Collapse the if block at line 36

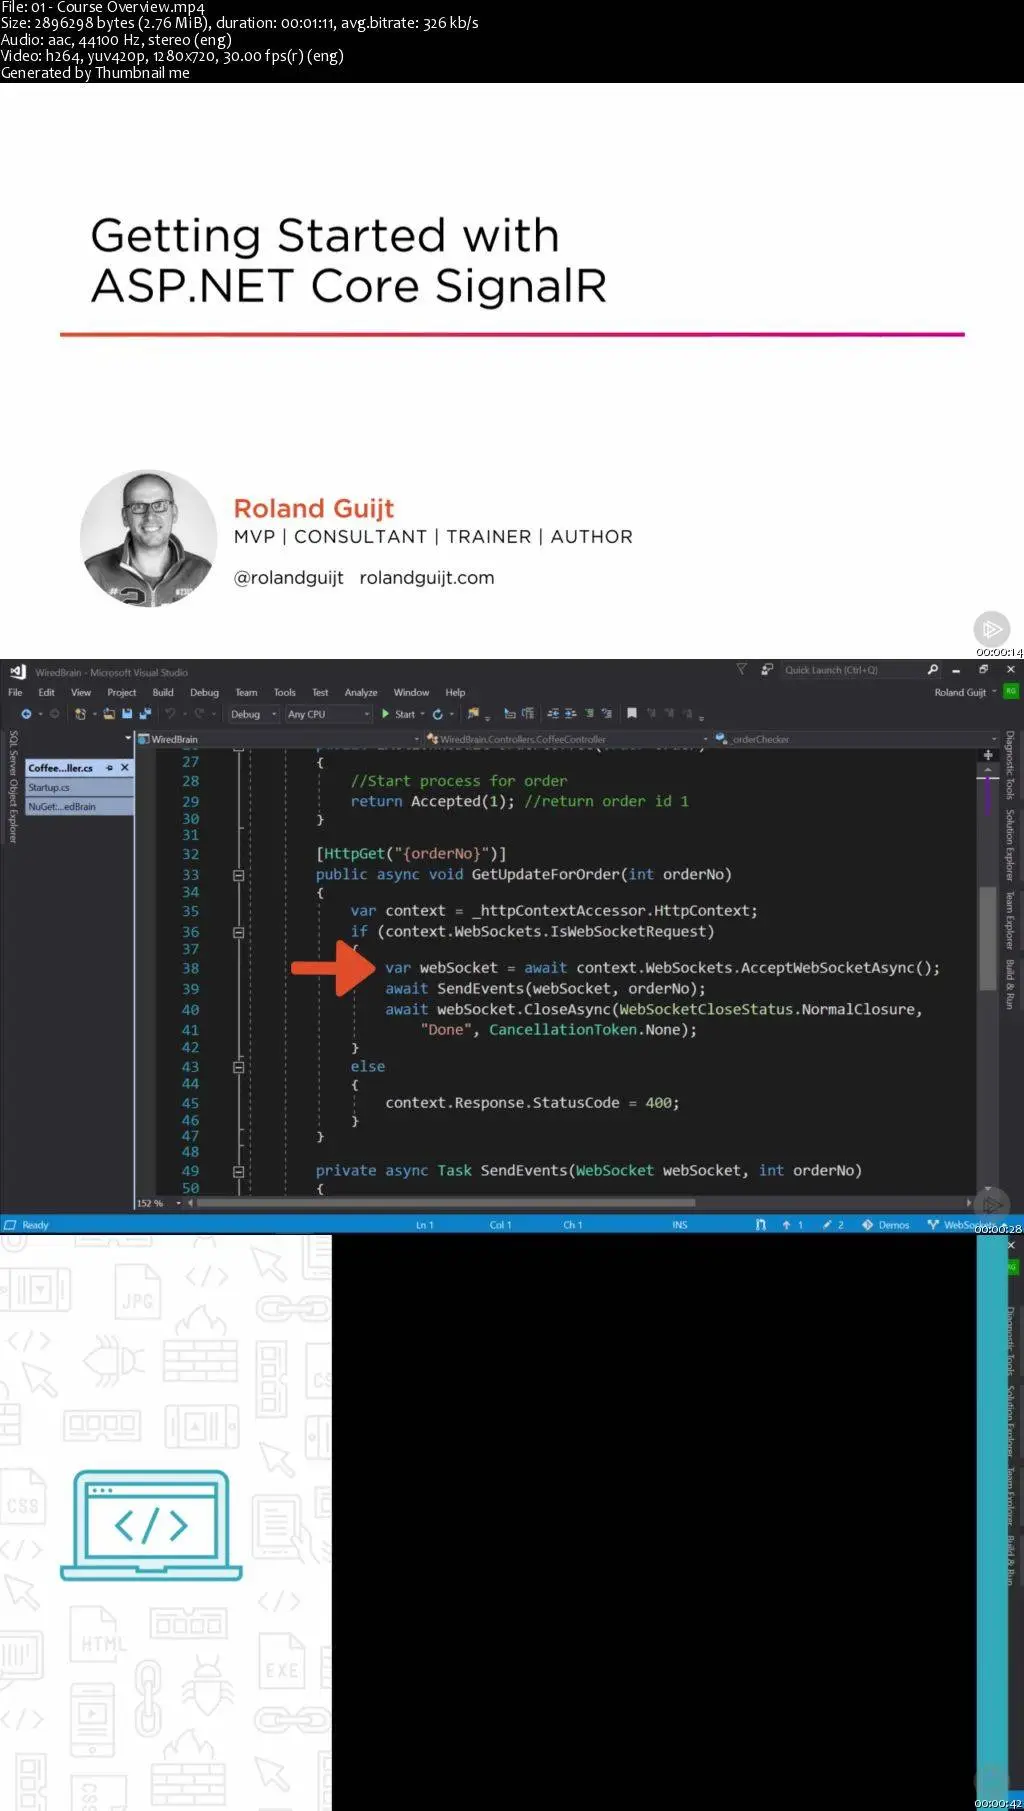pyautogui.click(x=238, y=932)
